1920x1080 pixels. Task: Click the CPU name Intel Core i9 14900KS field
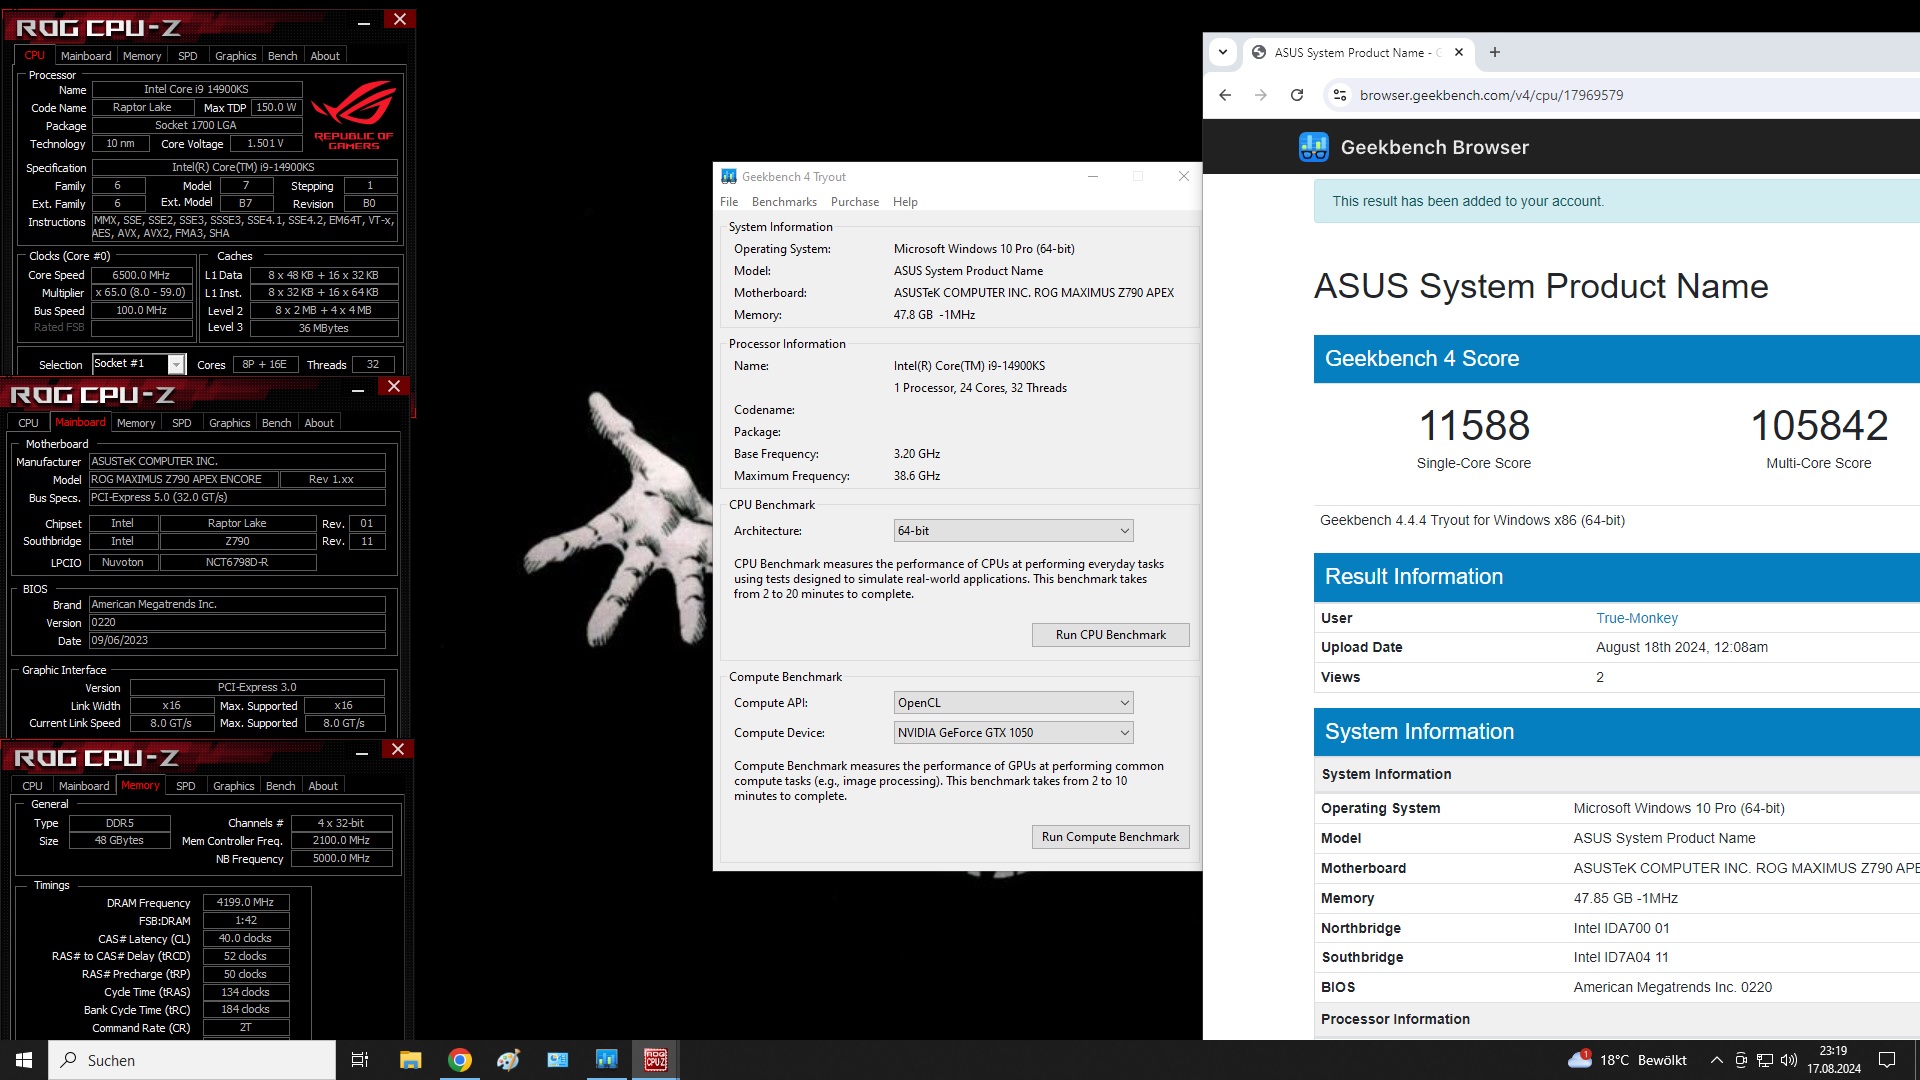(x=197, y=89)
